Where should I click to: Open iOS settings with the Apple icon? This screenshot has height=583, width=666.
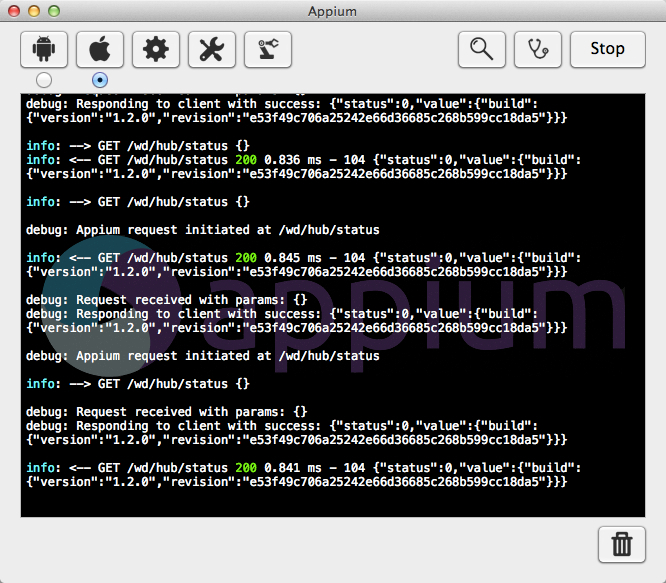[100, 49]
